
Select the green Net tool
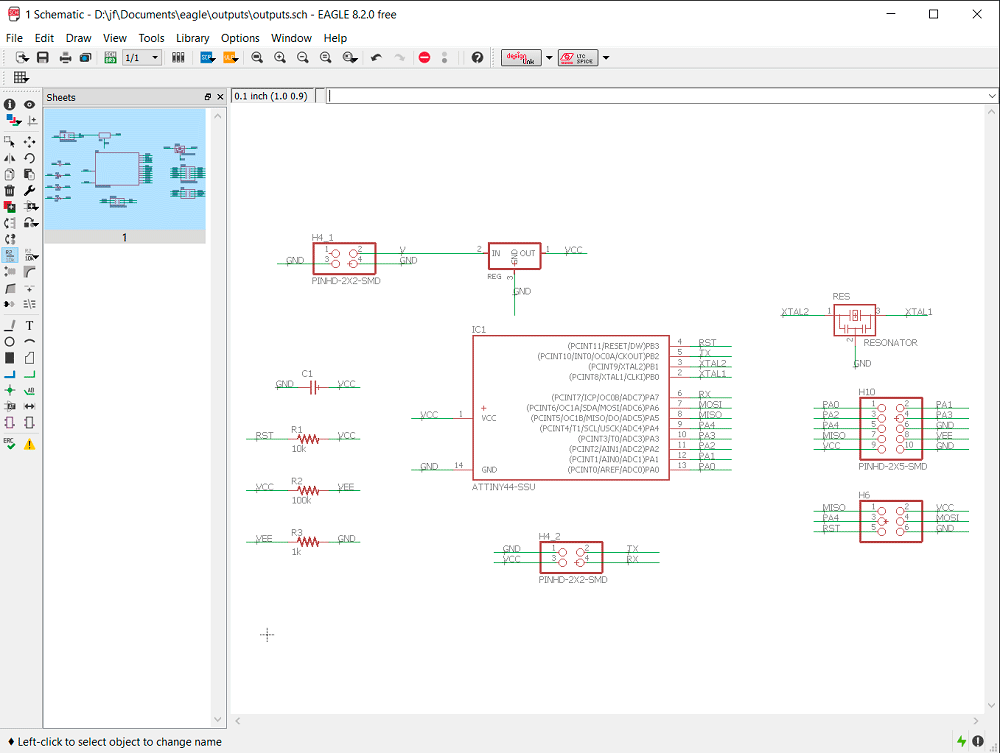tap(29, 374)
